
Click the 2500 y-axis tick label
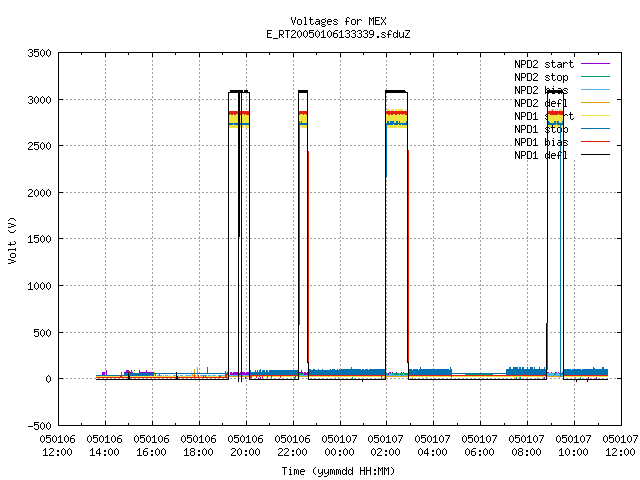(40, 146)
